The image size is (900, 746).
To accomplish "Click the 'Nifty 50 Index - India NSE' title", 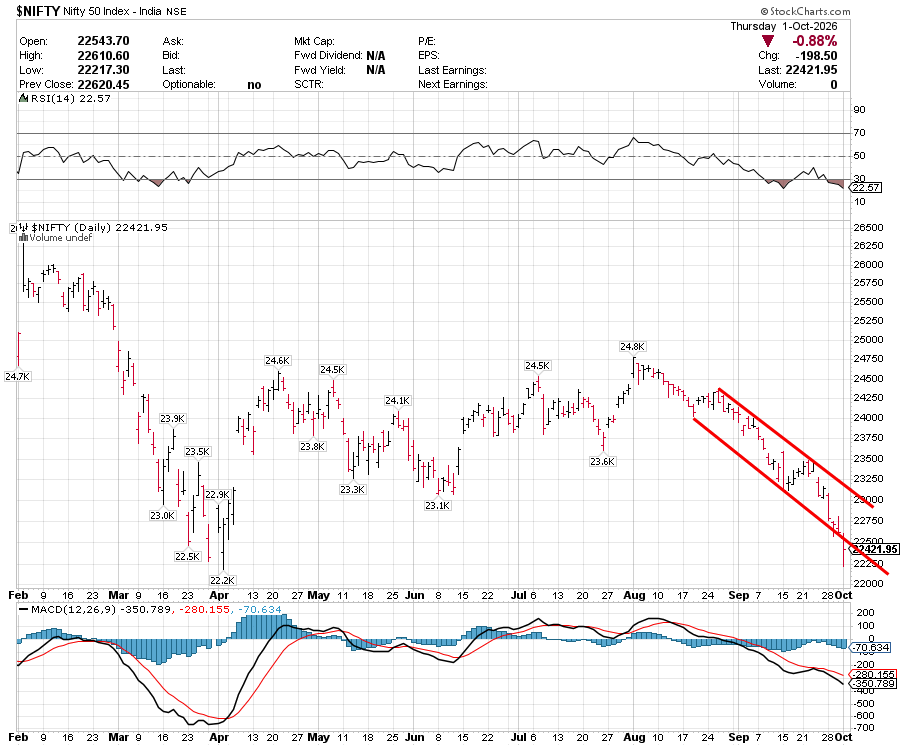I will click(x=125, y=11).
